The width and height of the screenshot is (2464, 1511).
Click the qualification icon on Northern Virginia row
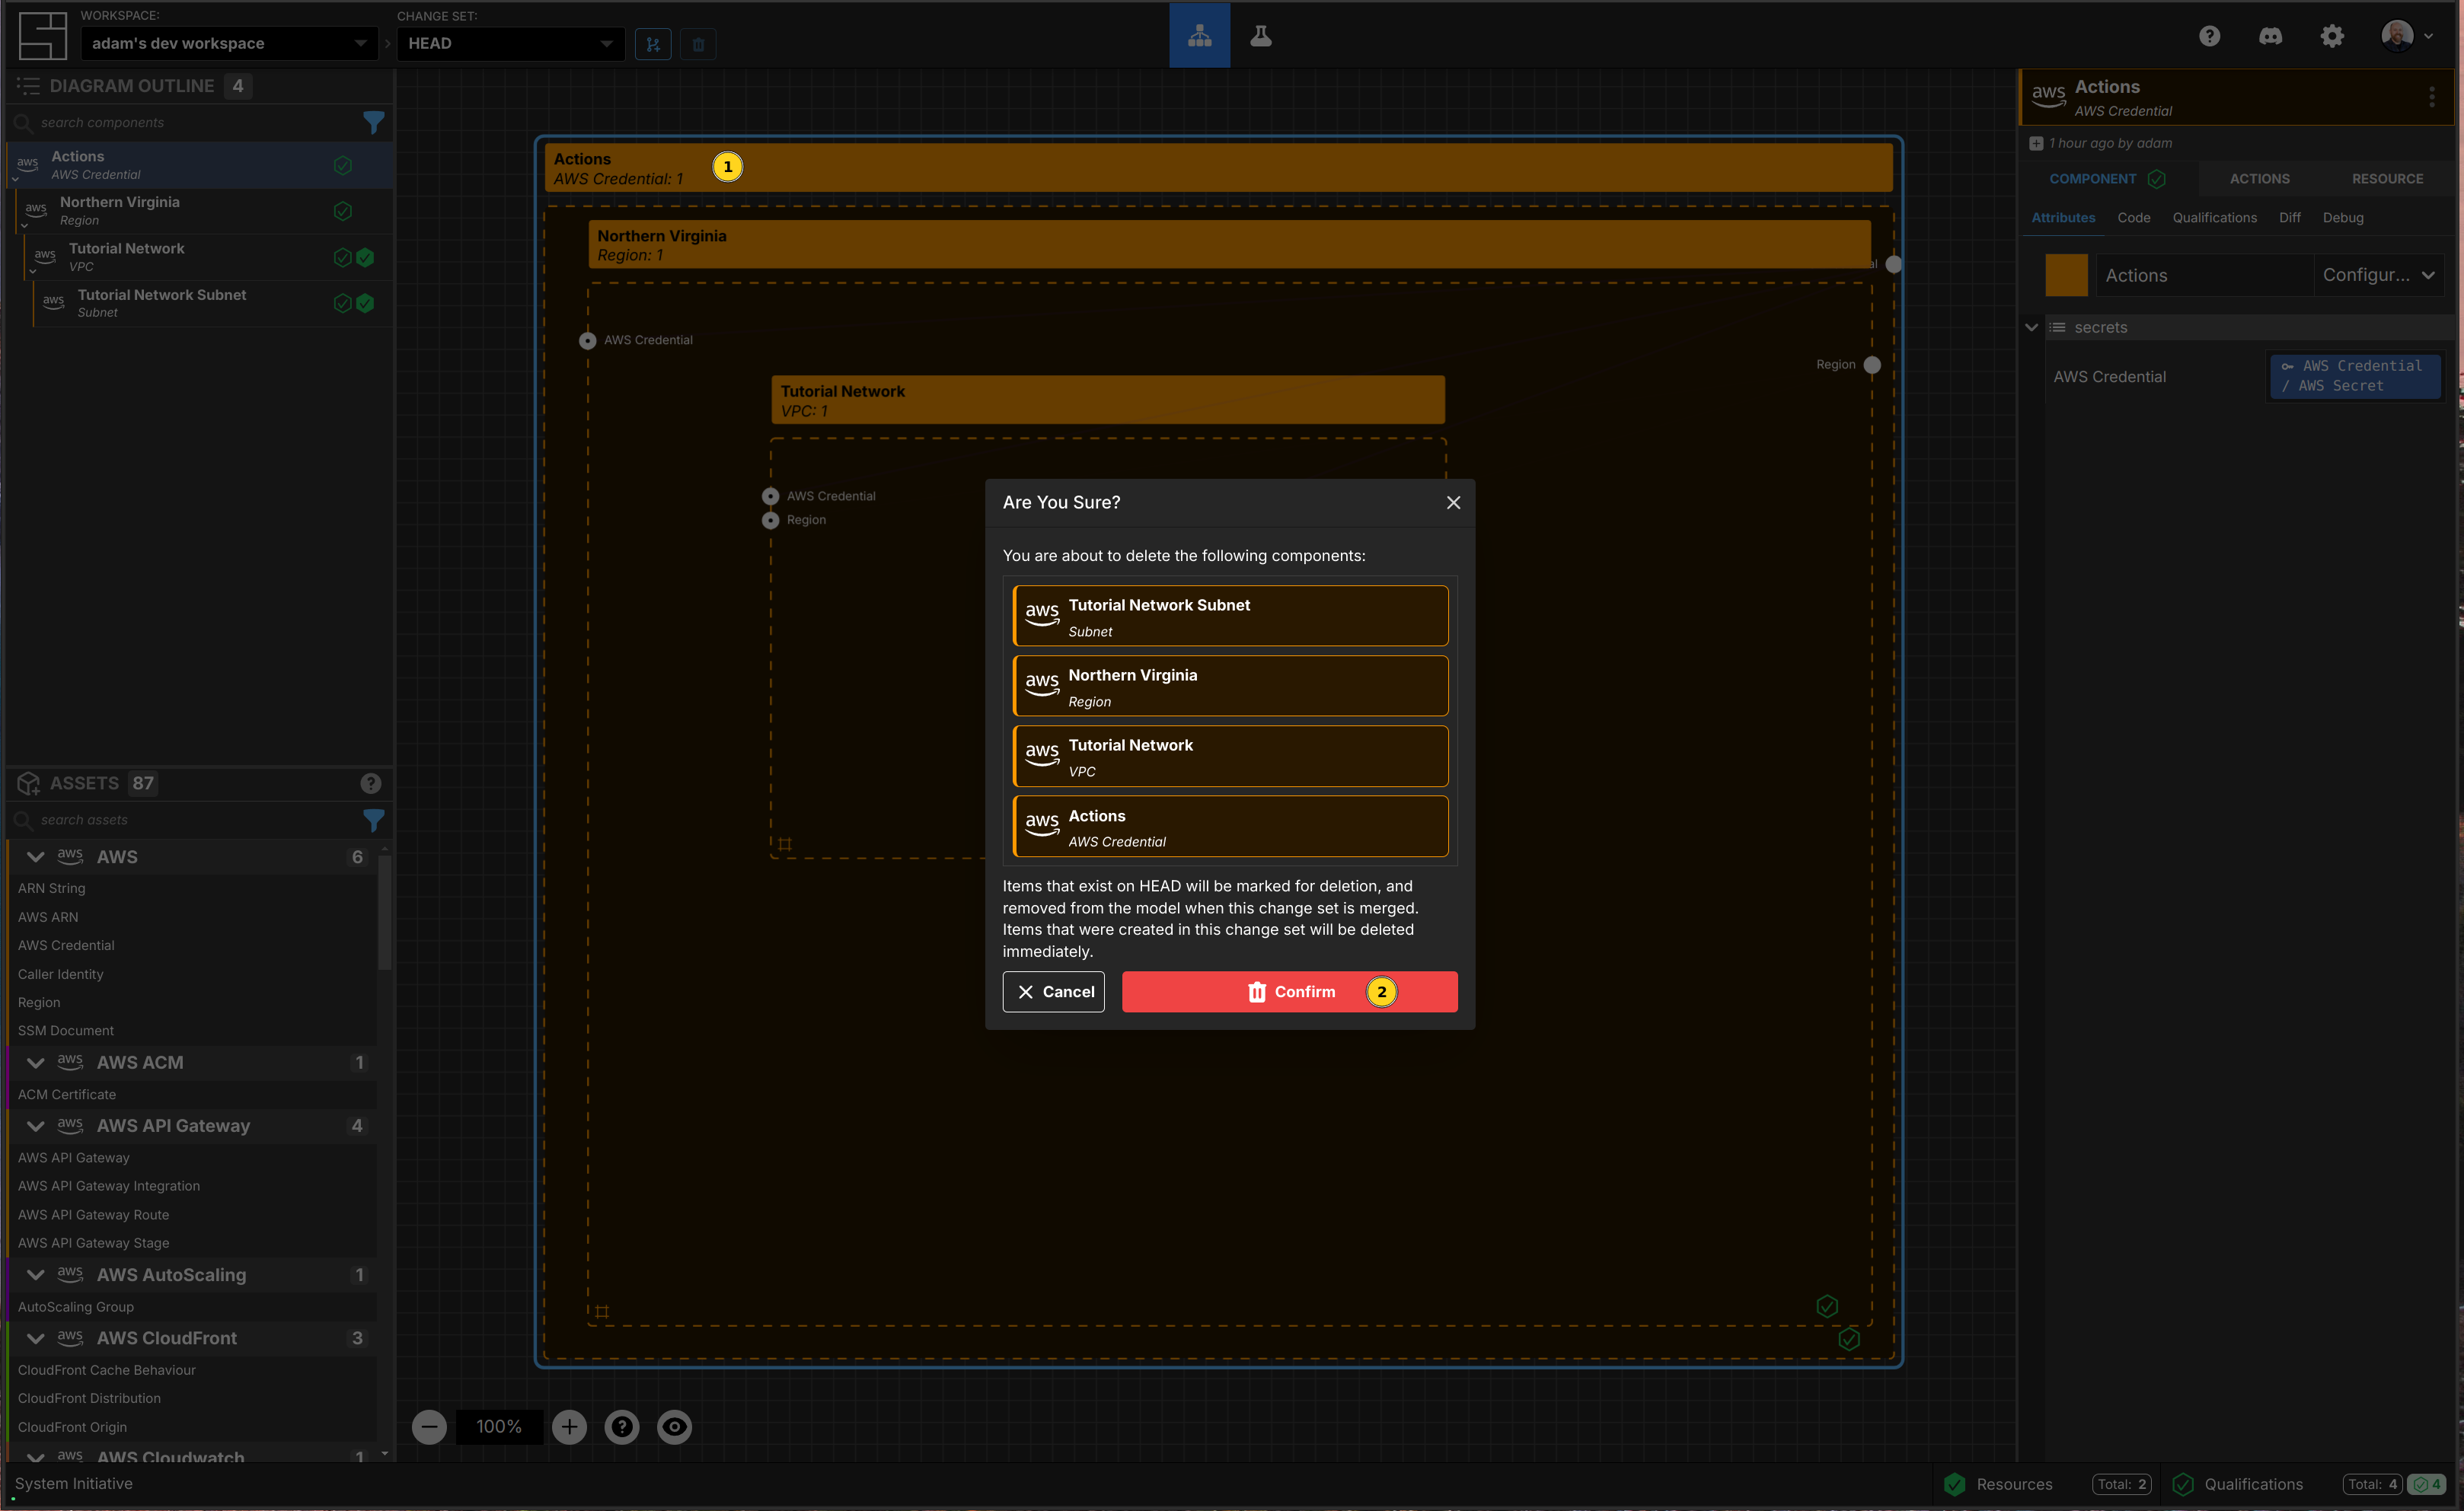pos(342,211)
